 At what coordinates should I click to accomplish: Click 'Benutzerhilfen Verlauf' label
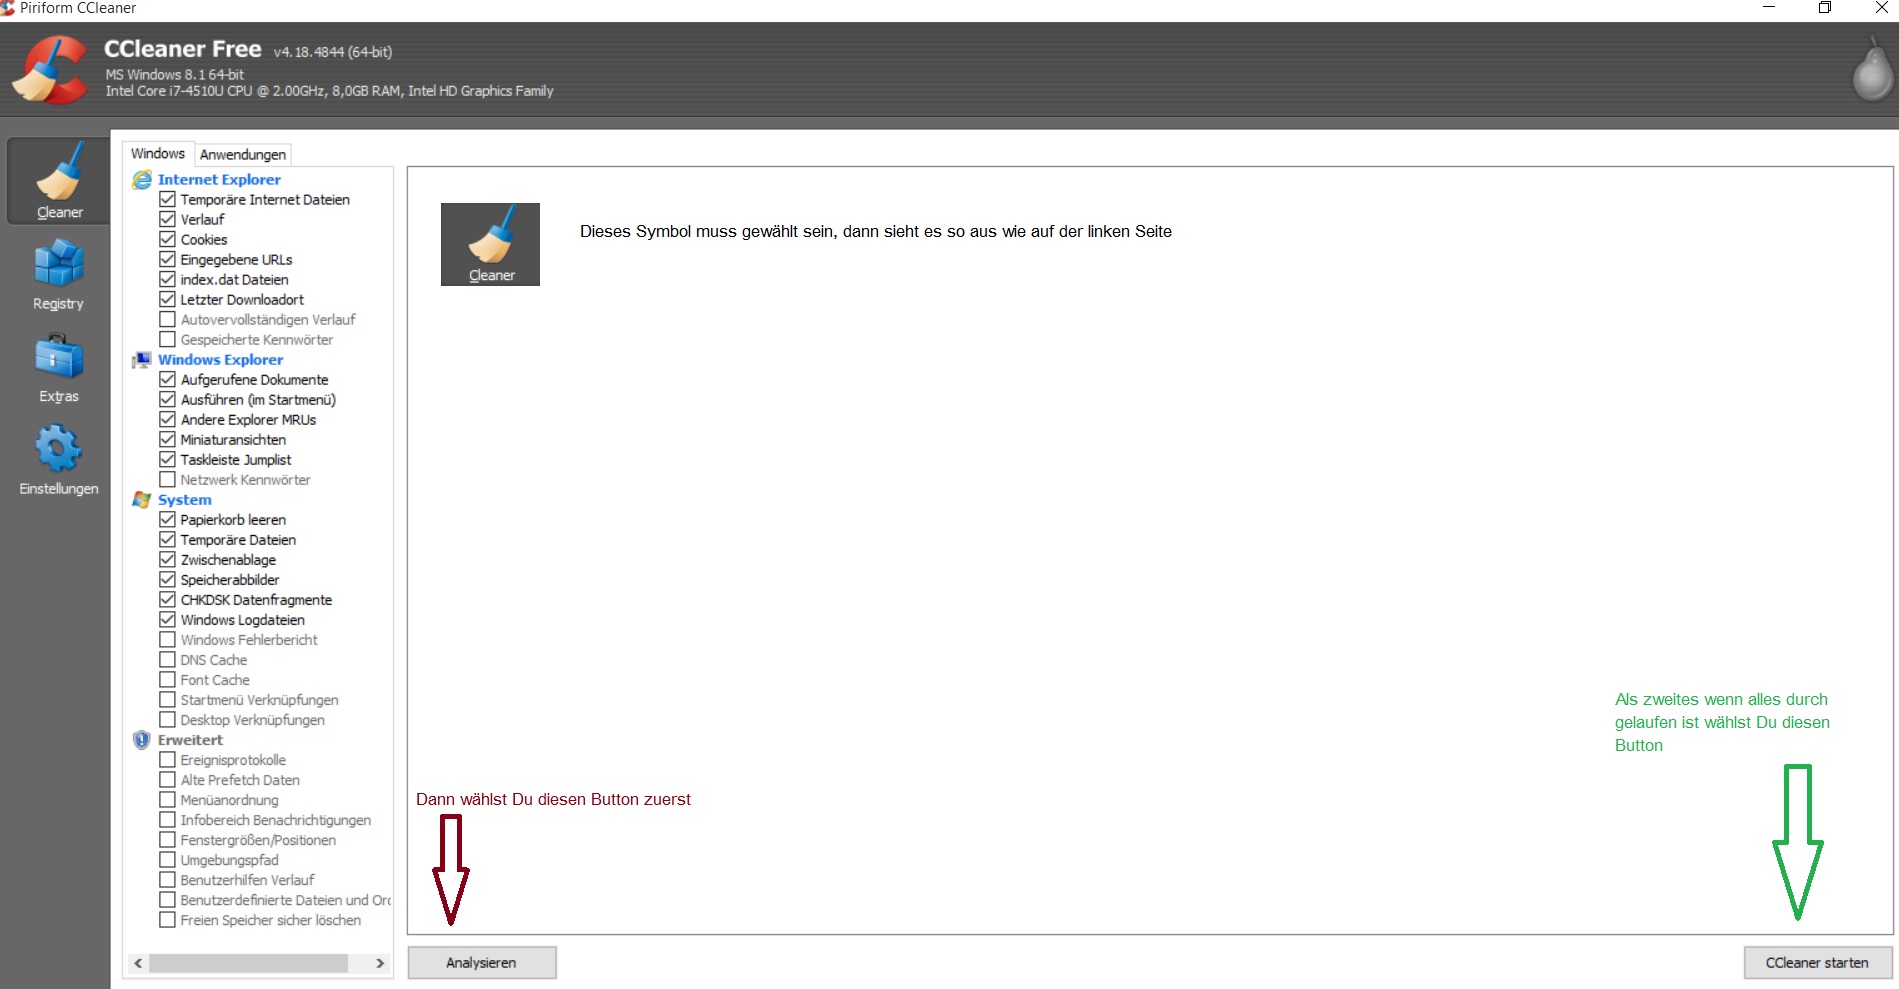tap(247, 880)
